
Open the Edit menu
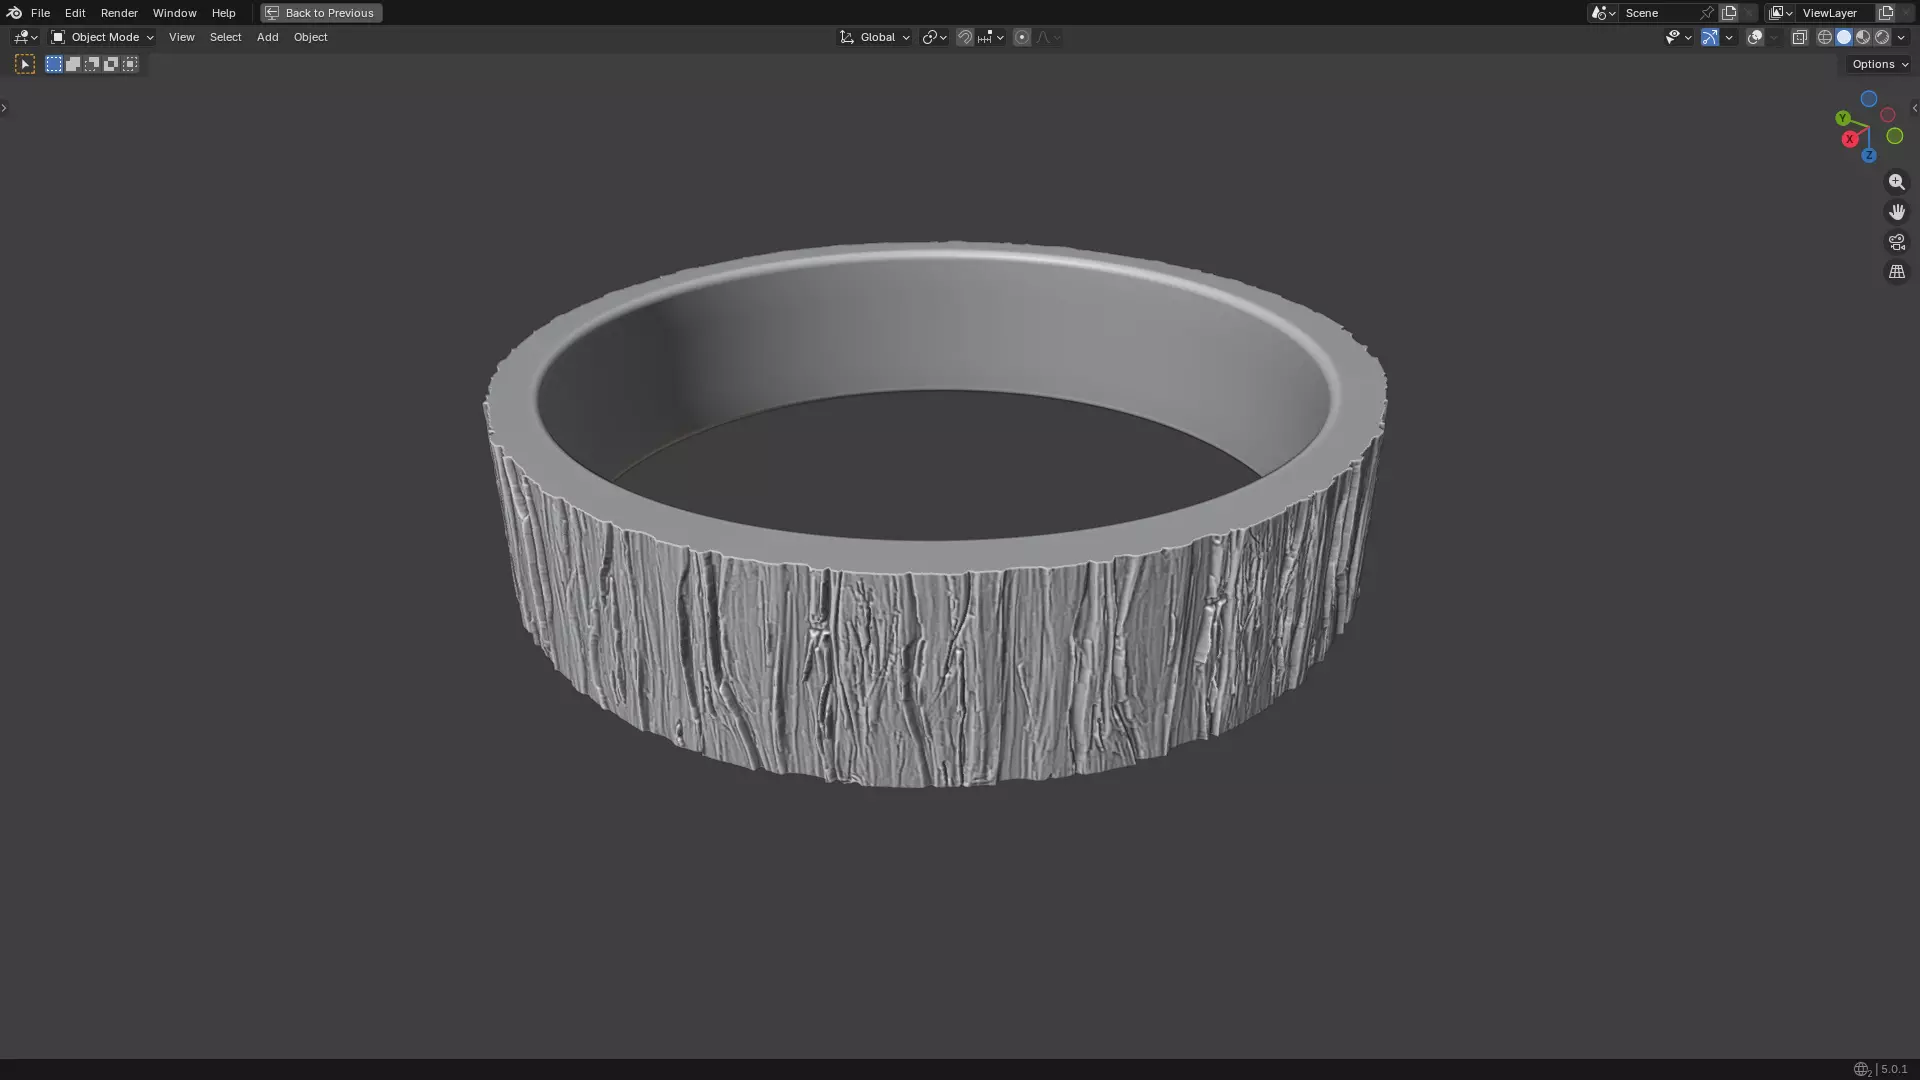click(75, 13)
